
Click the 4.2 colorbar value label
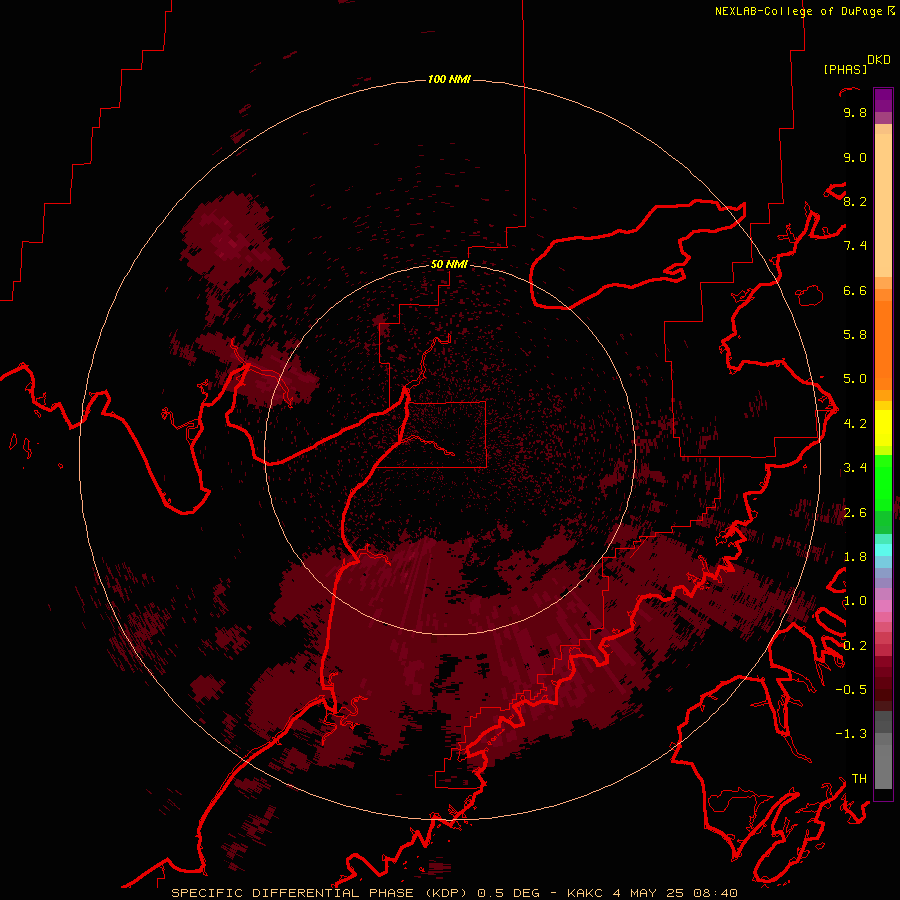coord(855,424)
